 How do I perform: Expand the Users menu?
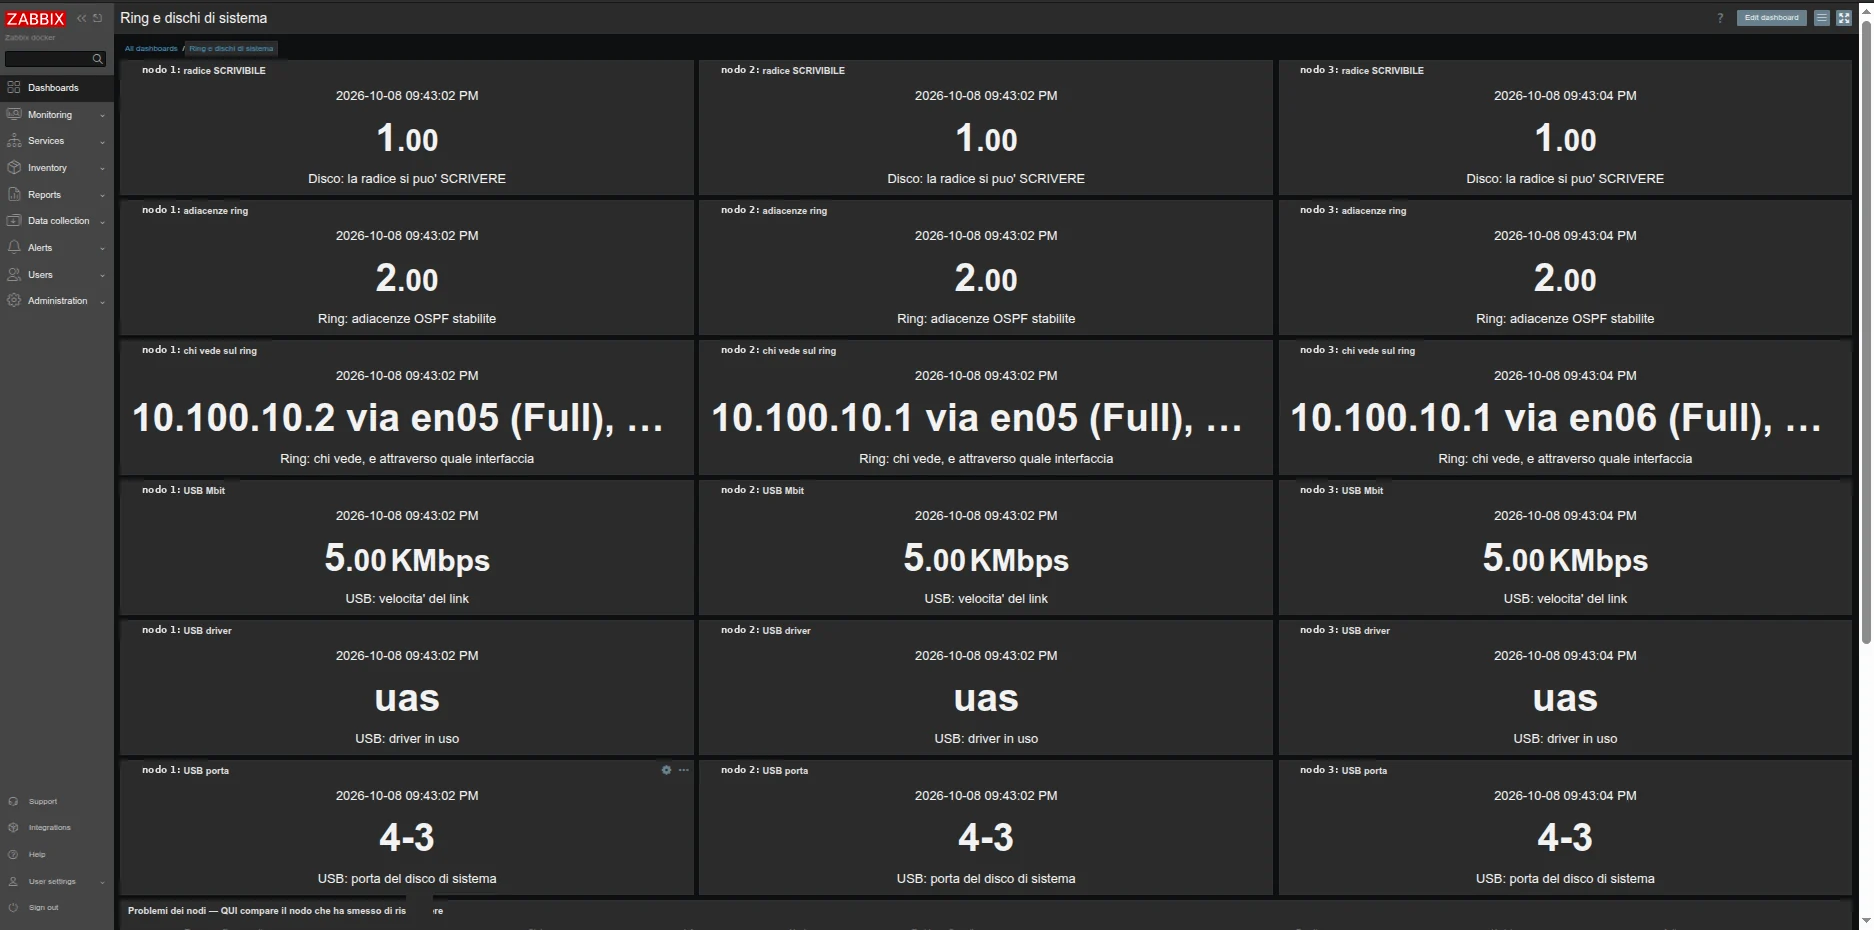coord(57,275)
